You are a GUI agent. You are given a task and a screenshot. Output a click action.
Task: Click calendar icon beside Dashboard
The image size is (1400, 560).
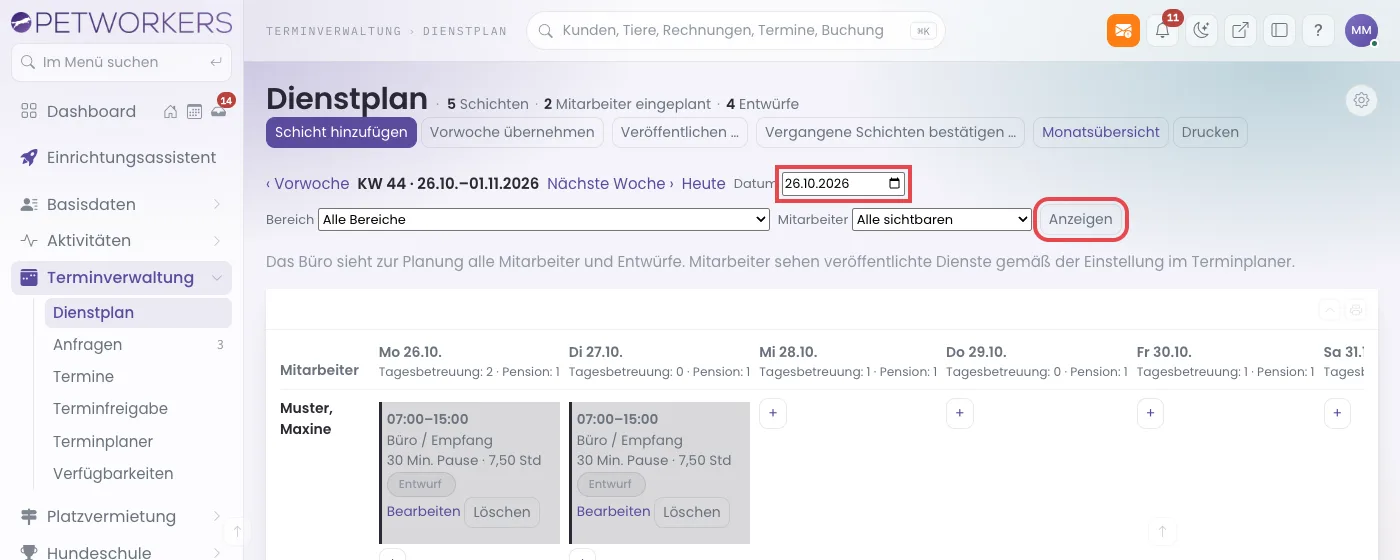coord(194,111)
